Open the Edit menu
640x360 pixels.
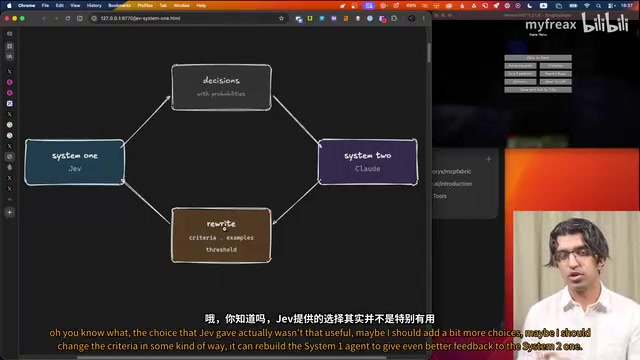pos(60,5)
